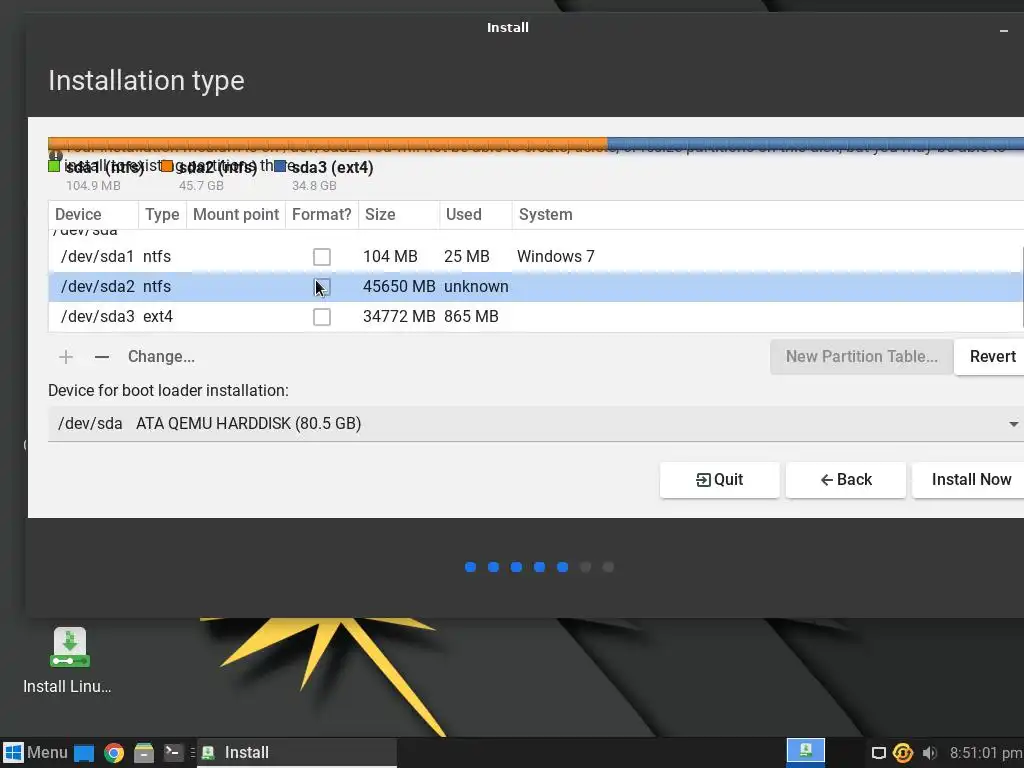Open the file manager taskbar icon
This screenshot has width=1024, height=768.
[144, 753]
